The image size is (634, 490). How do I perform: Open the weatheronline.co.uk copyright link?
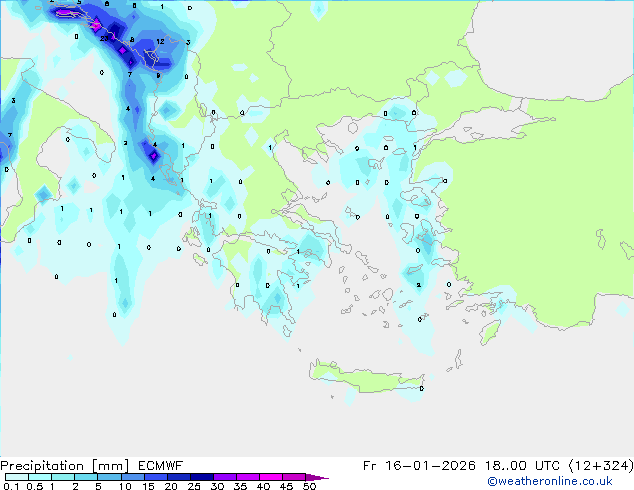549,481
